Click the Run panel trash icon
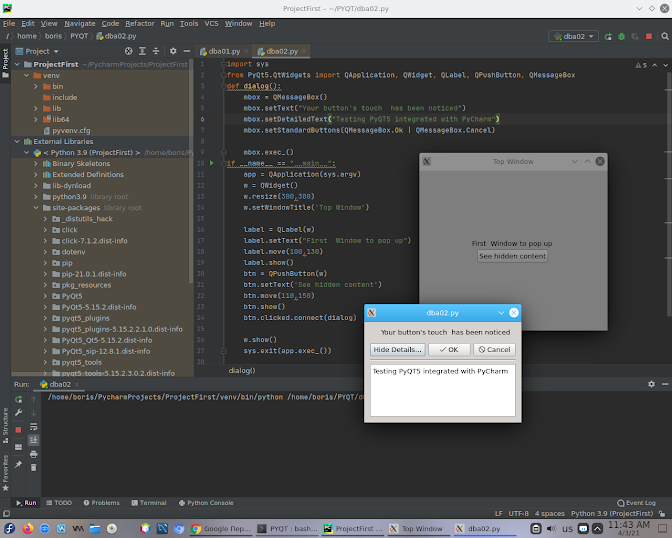The image size is (672, 538). (x=34, y=467)
